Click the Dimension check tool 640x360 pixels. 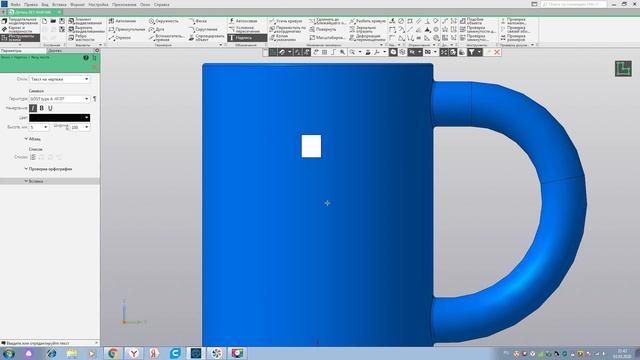point(513,38)
